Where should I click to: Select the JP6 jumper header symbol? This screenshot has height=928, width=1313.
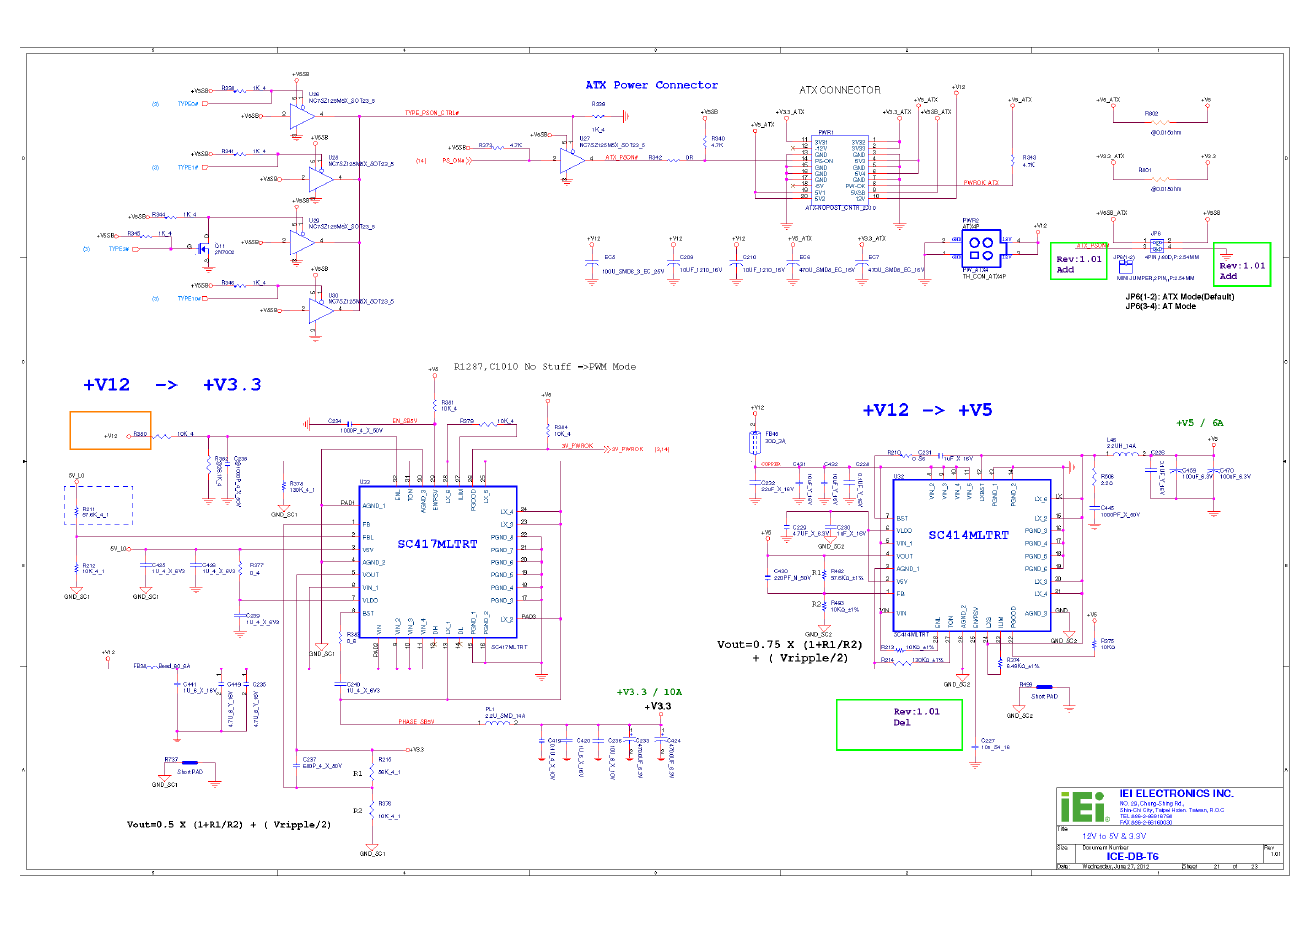tap(1157, 245)
